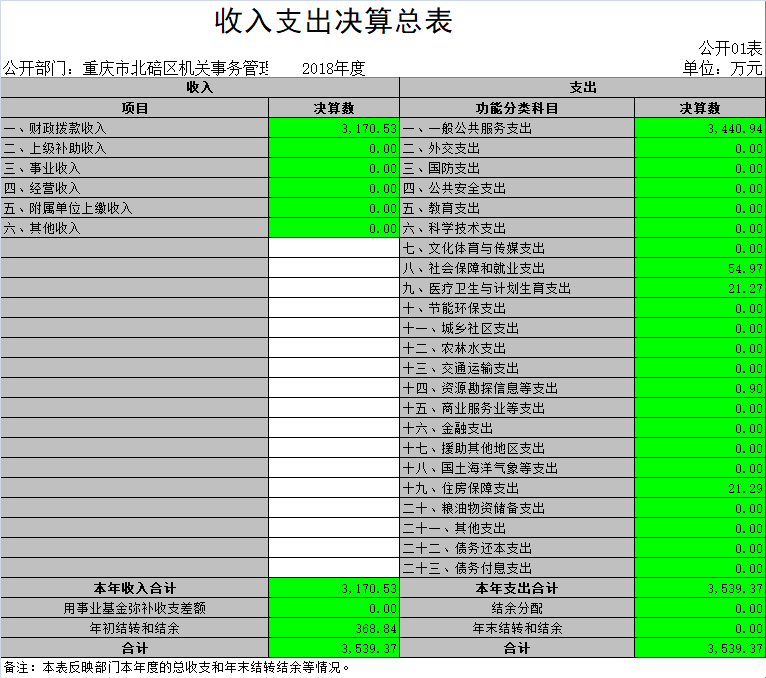This screenshot has width=766, height=678.
Task: Click the 十、节能环保支出 row label
Action: click(454, 309)
